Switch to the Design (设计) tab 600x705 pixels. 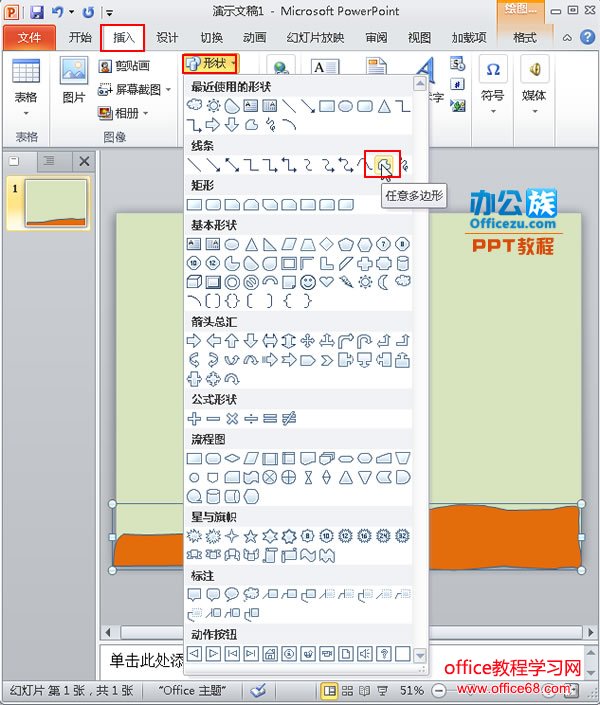coord(167,38)
